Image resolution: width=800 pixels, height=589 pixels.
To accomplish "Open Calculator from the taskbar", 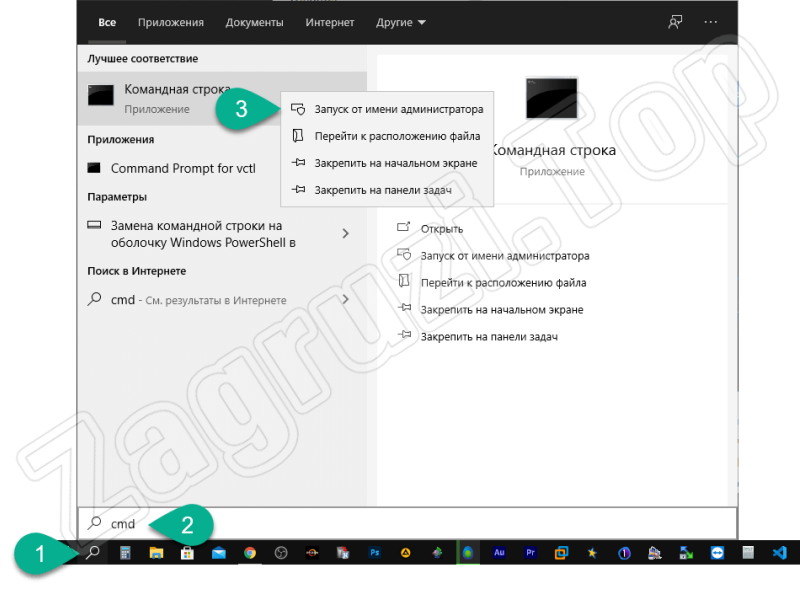I will pyautogui.click(x=126, y=552).
